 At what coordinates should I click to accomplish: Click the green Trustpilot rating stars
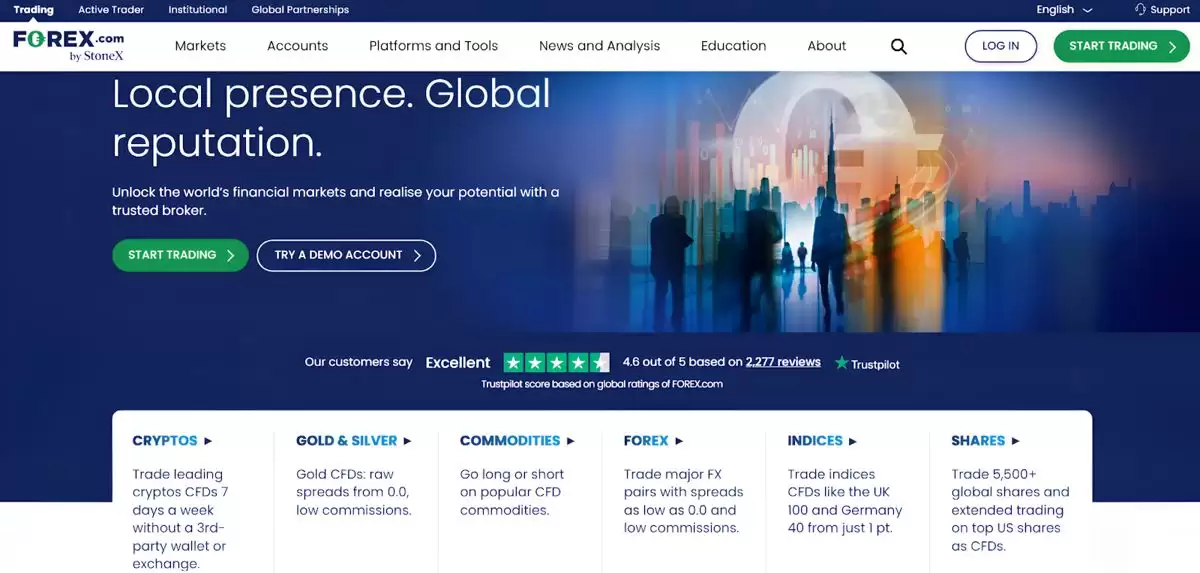pos(556,362)
